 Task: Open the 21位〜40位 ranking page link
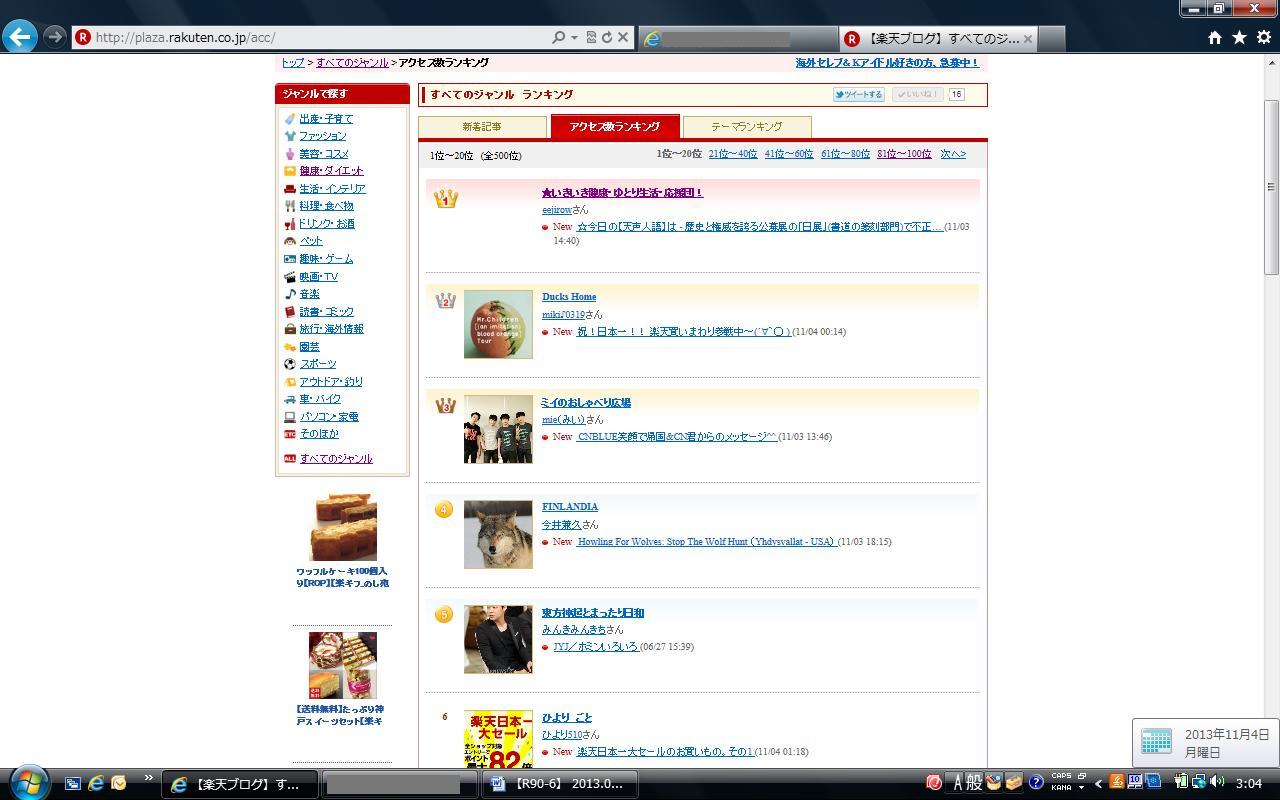click(x=732, y=154)
